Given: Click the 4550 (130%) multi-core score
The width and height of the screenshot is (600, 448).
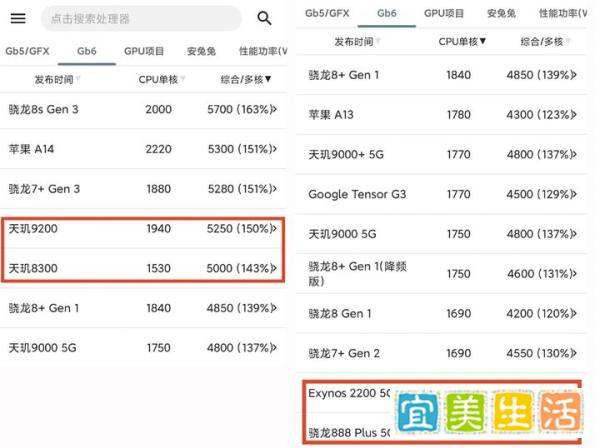Looking at the screenshot, I should (538, 353).
